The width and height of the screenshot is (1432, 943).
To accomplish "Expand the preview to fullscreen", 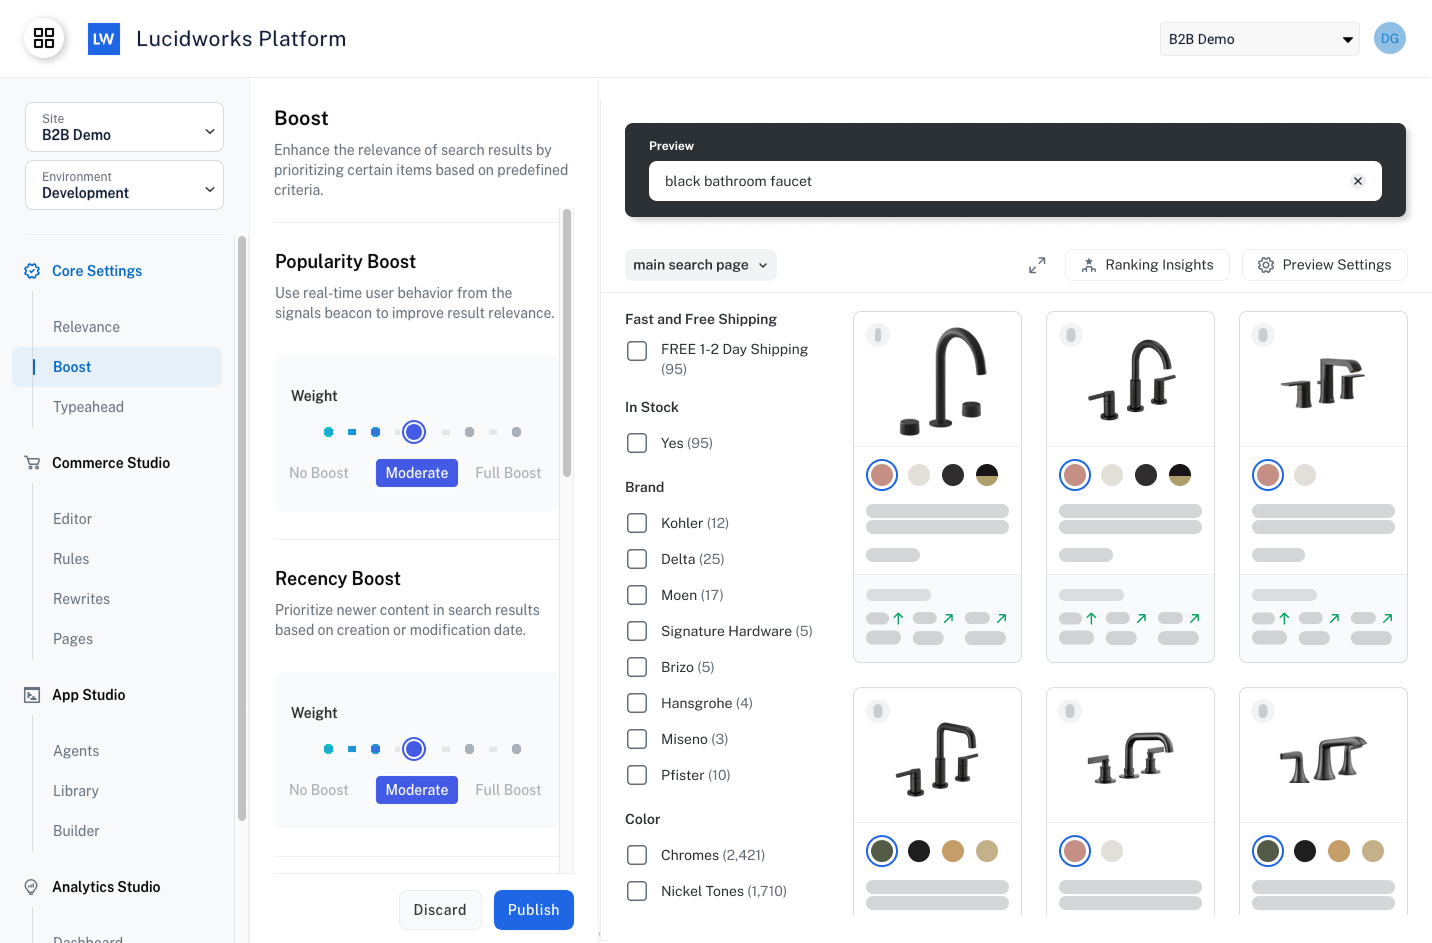I will 1037,265.
